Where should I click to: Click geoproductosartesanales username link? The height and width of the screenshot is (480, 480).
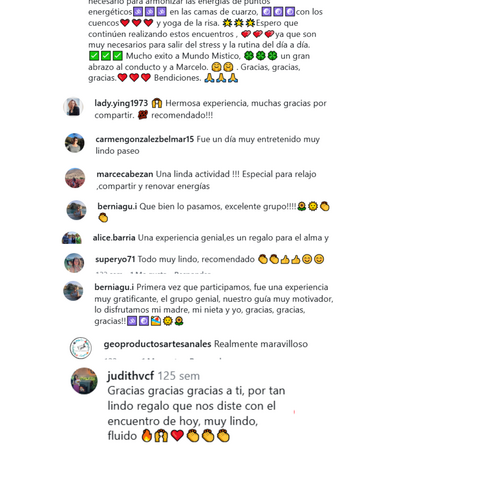[157, 344]
